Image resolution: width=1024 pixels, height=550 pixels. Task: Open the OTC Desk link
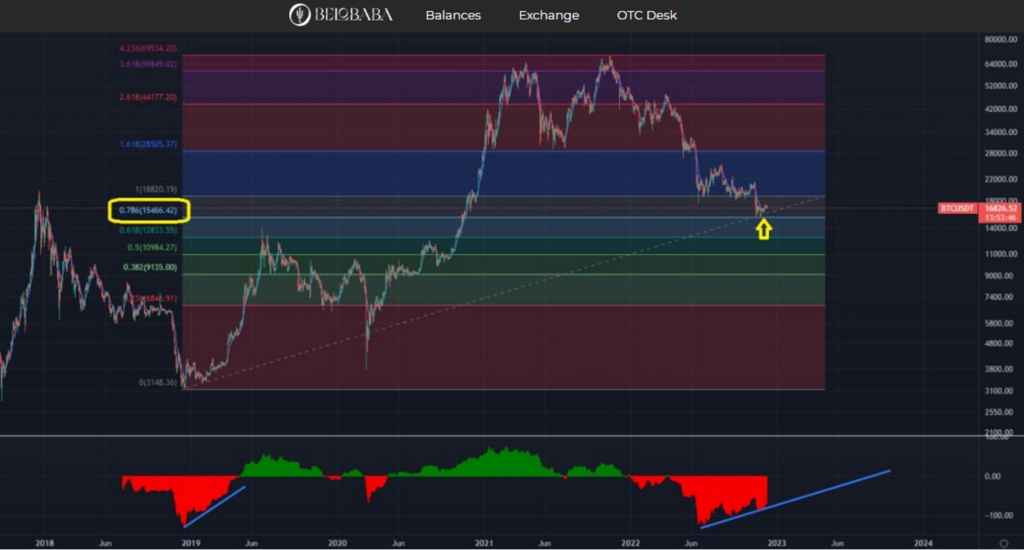(x=647, y=15)
